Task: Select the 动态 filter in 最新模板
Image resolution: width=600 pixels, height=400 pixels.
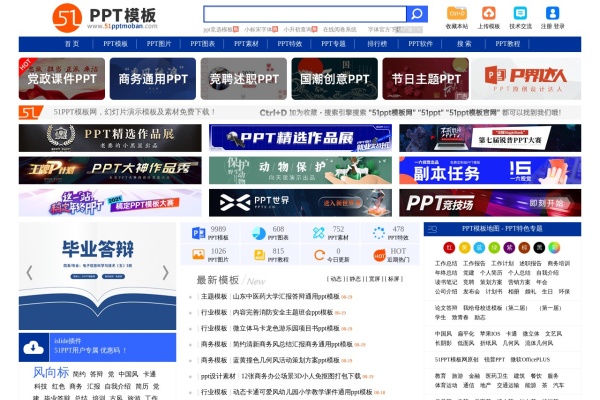Action: 336,279
